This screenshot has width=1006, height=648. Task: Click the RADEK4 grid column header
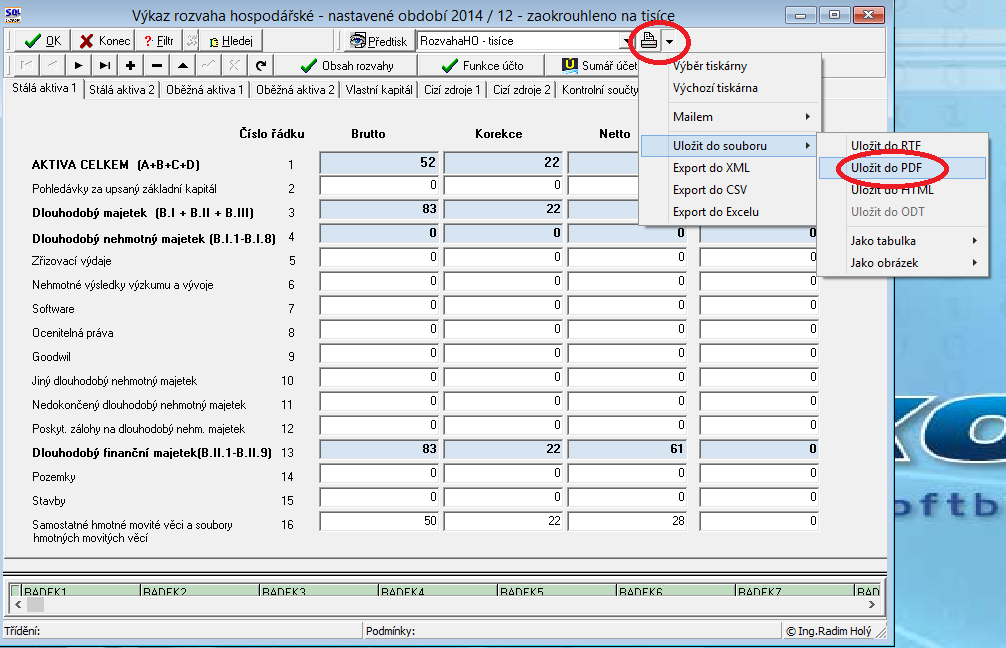438,590
